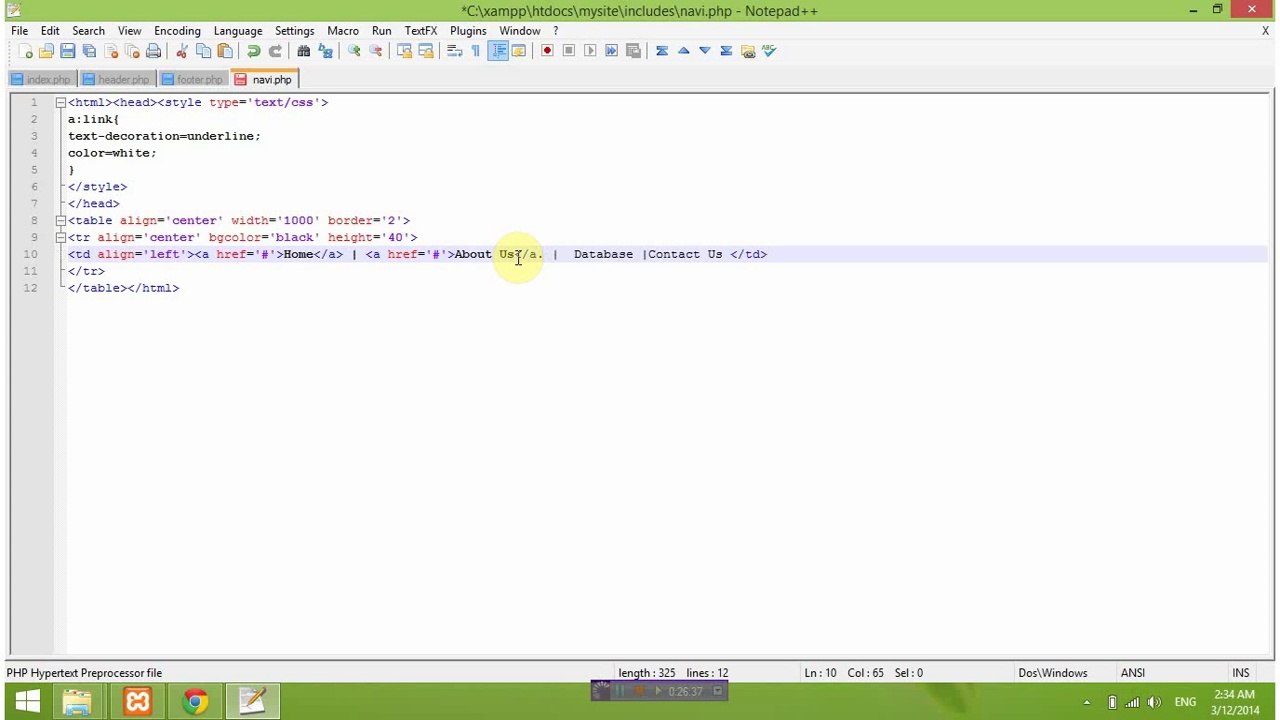Click the Close All toolbar icon

pos(132,51)
